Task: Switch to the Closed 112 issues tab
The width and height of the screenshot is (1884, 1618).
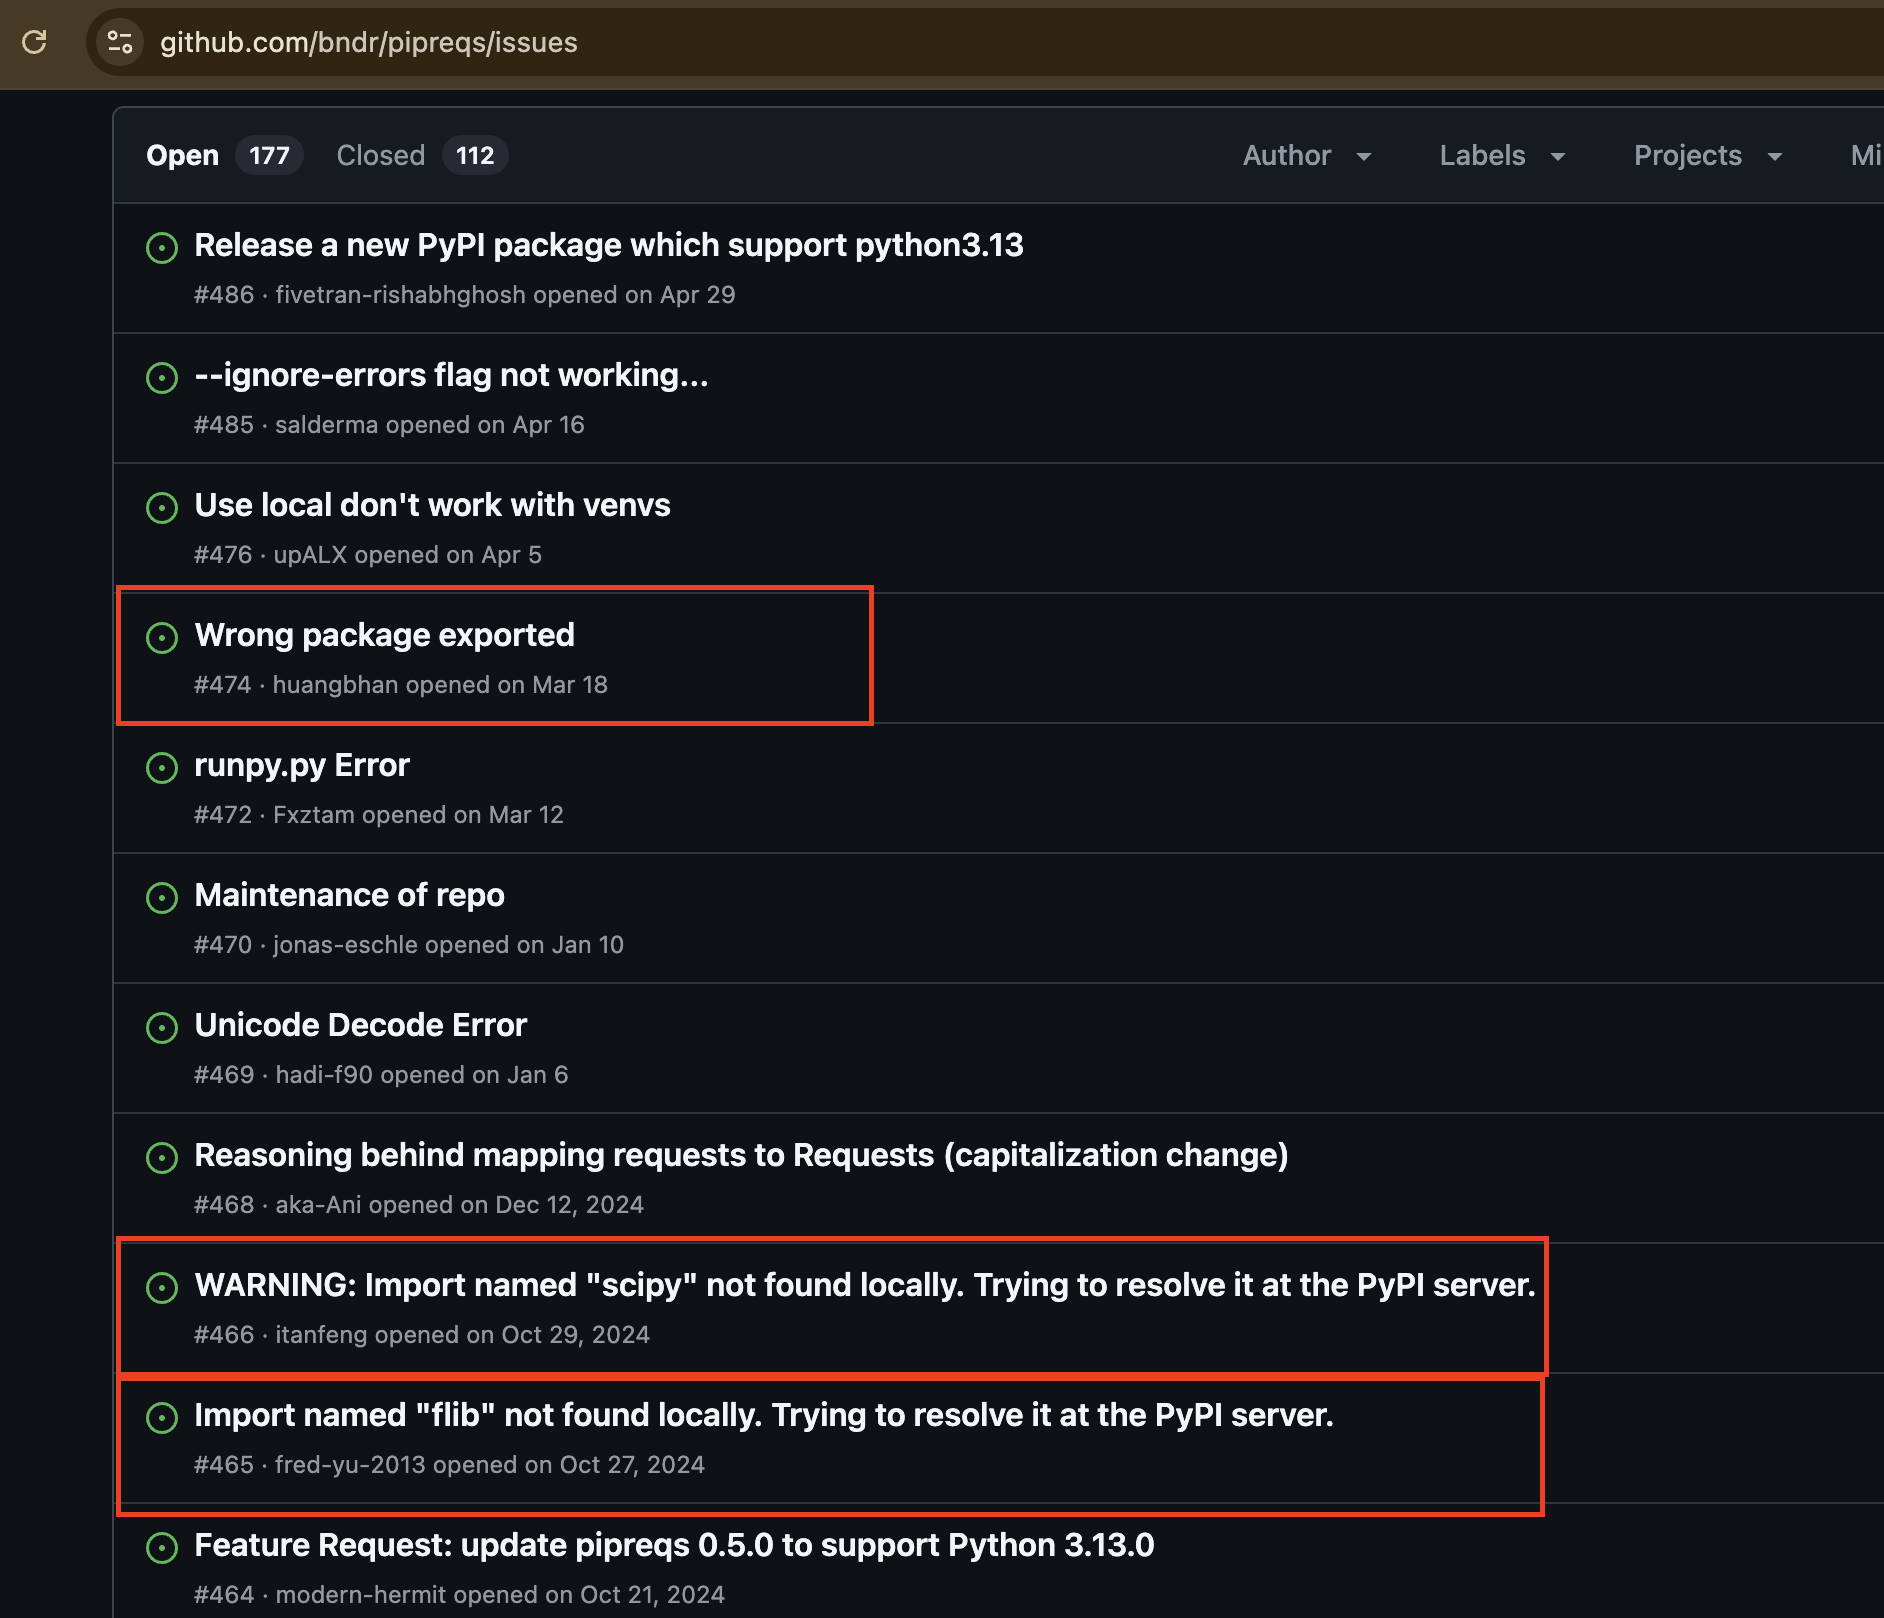Action: [x=422, y=155]
